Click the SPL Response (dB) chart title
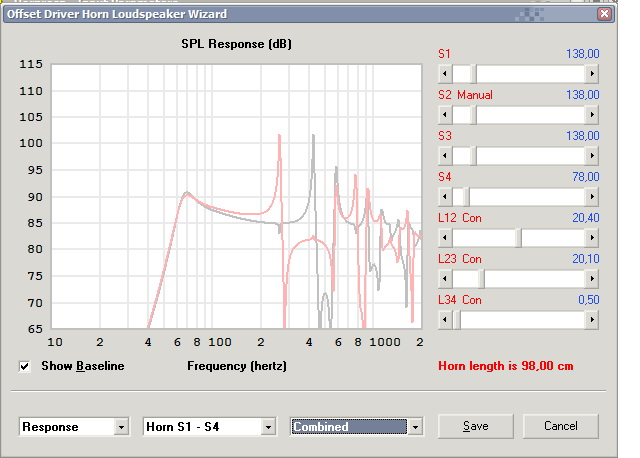The height and width of the screenshot is (458, 640). [236, 44]
